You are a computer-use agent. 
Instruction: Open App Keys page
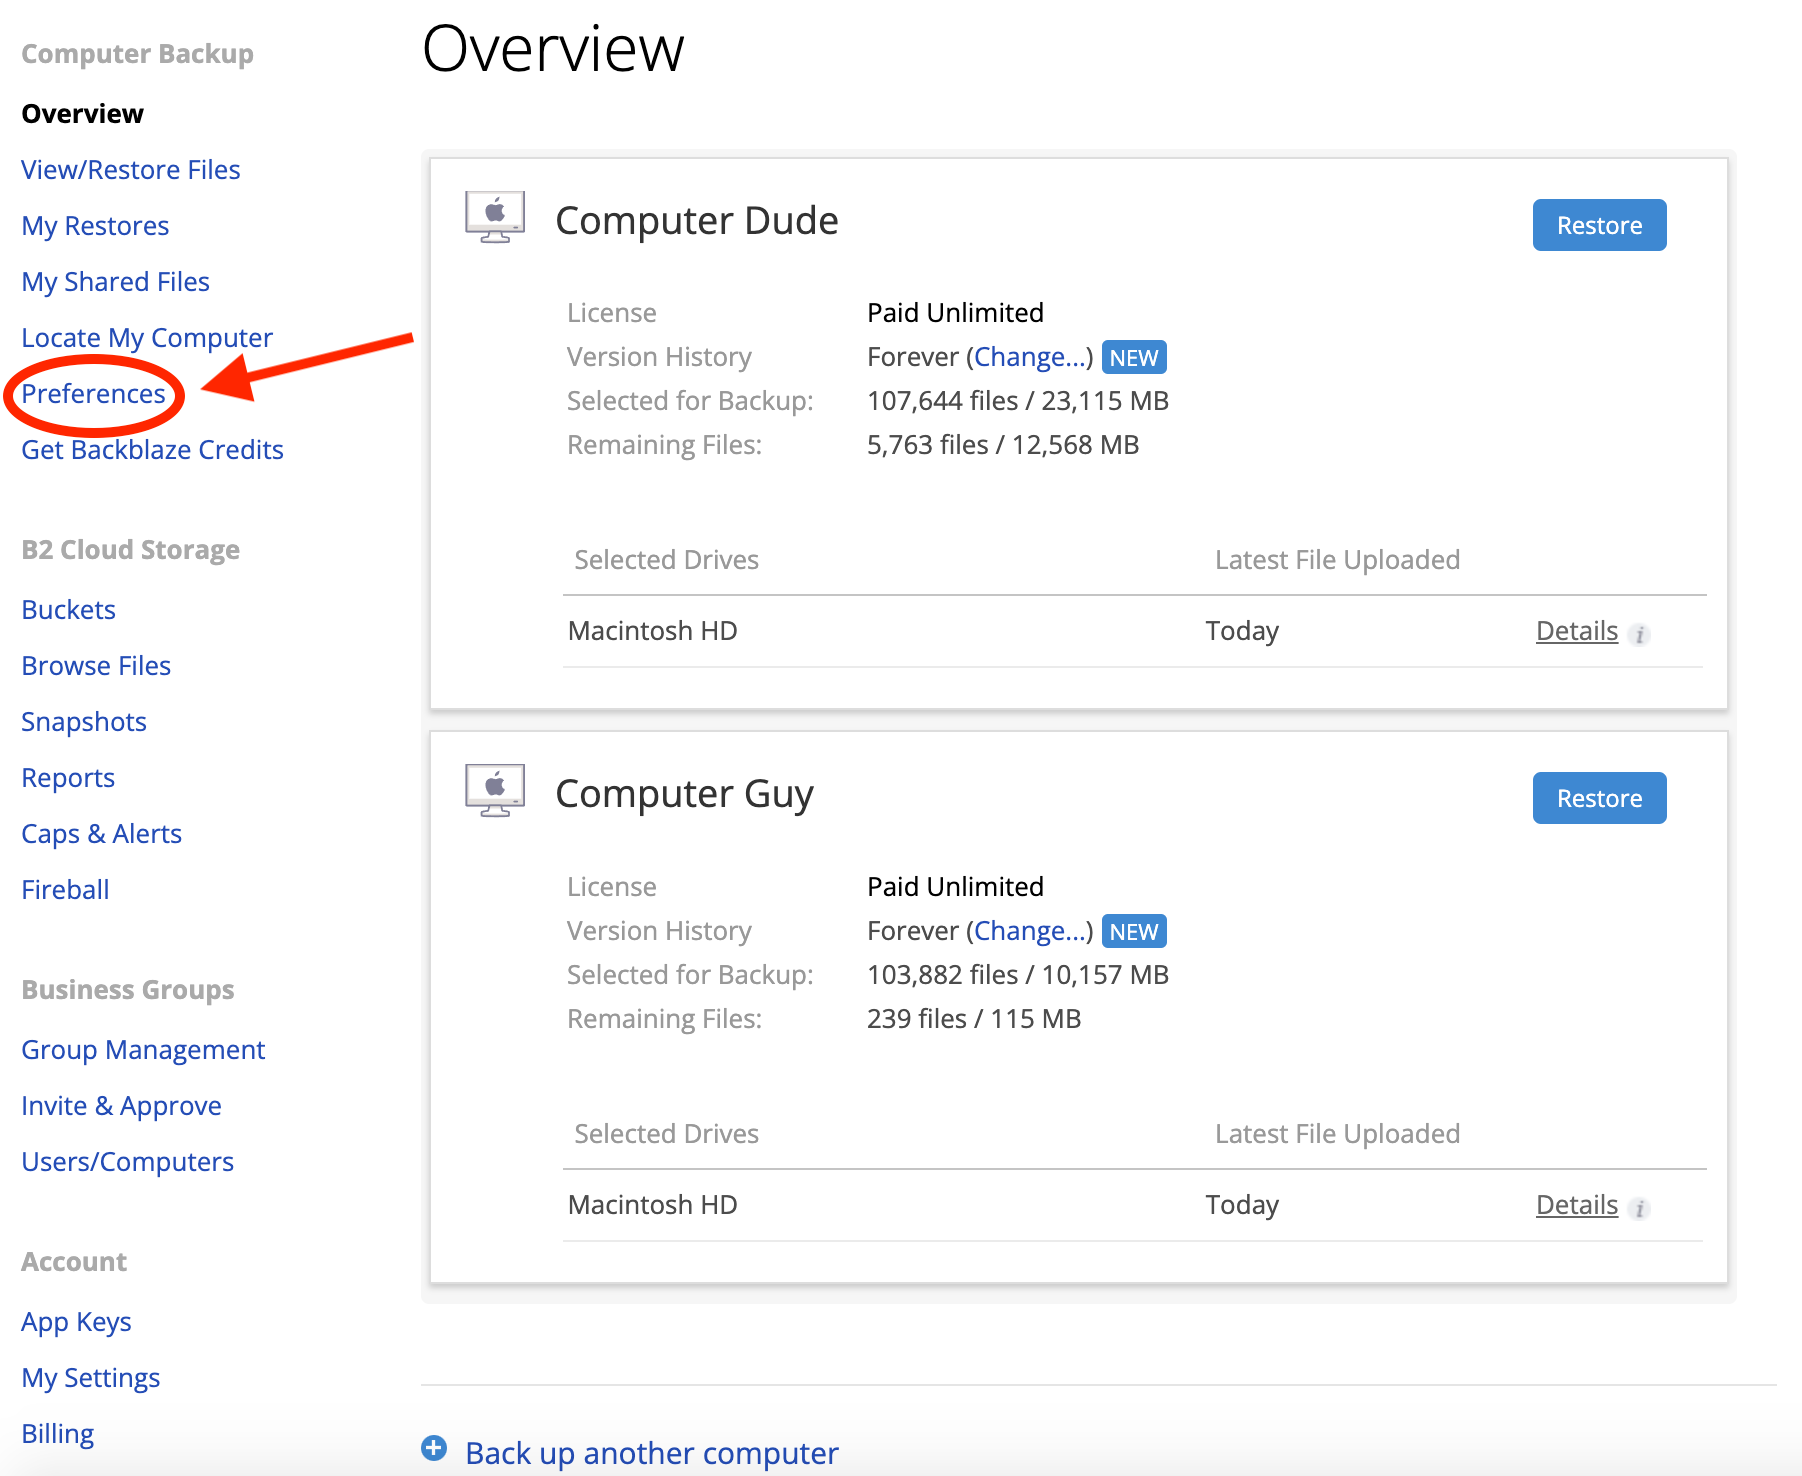pyautogui.click(x=77, y=1322)
